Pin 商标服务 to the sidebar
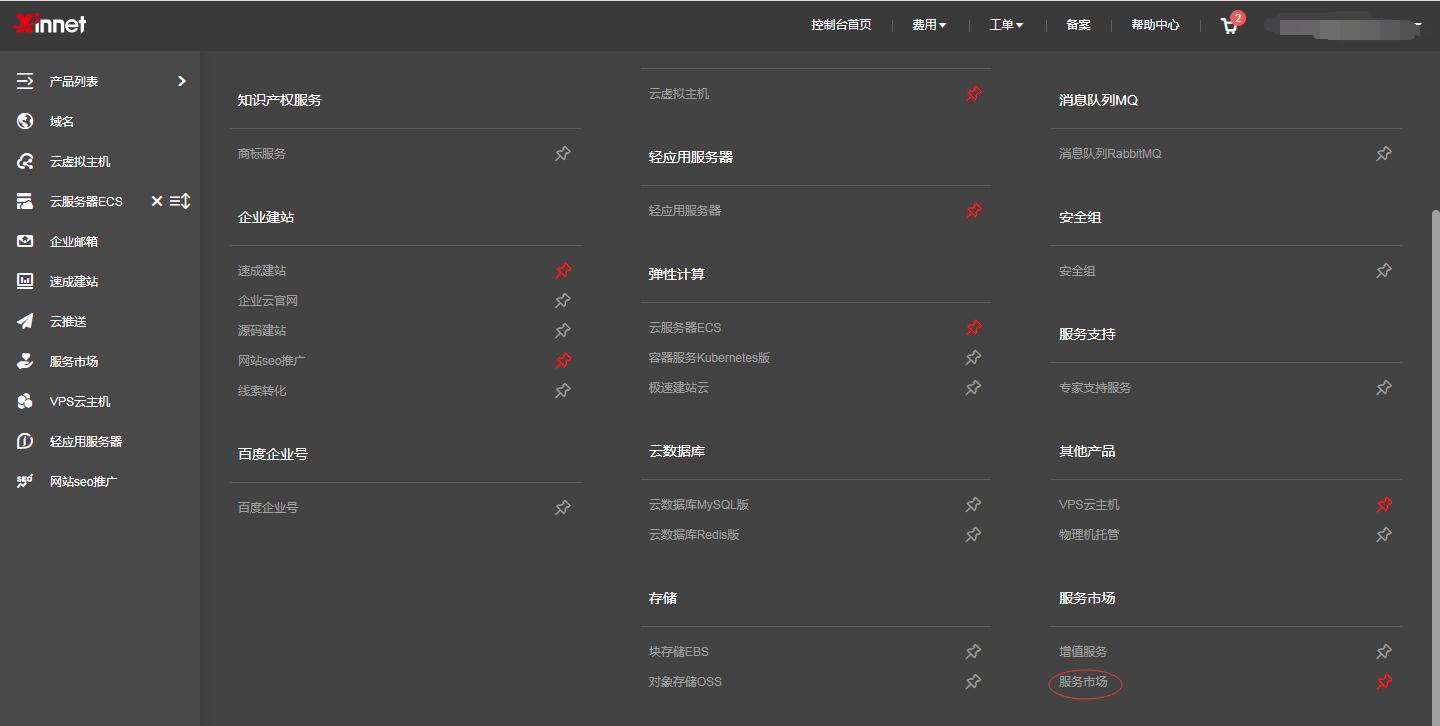This screenshot has width=1440, height=726. [563, 154]
